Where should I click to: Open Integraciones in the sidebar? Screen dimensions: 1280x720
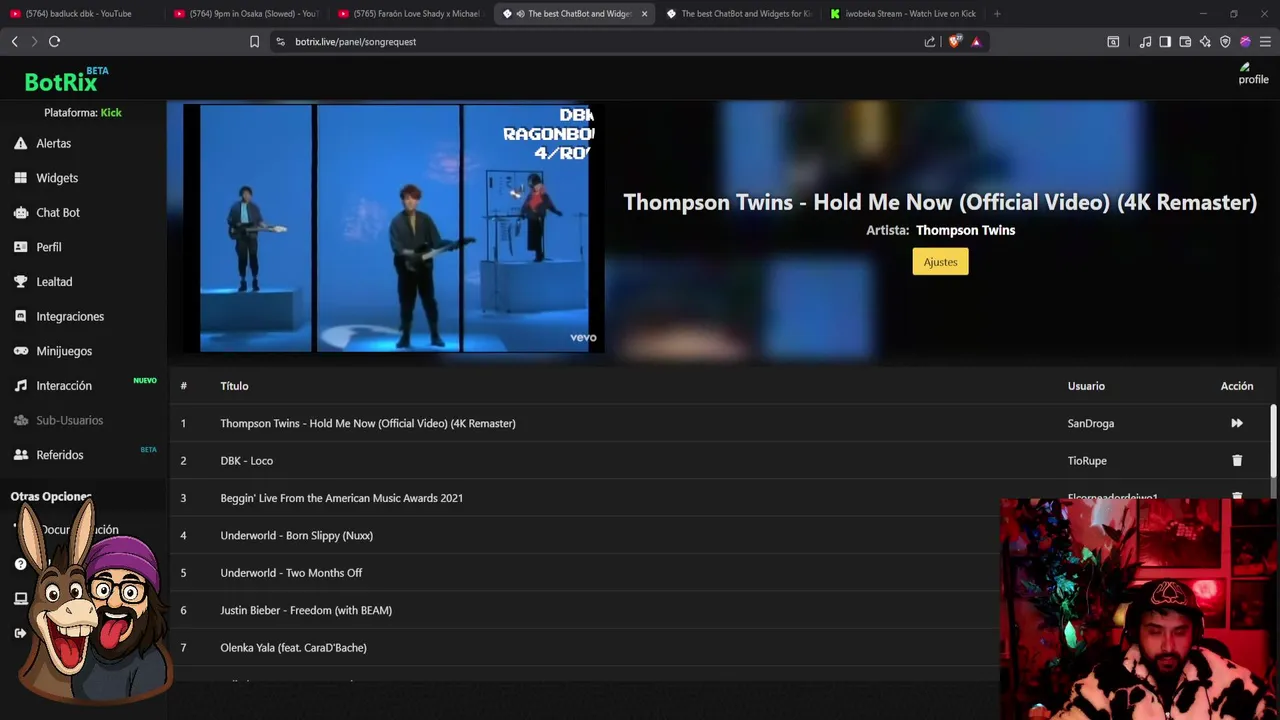pos(70,316)
